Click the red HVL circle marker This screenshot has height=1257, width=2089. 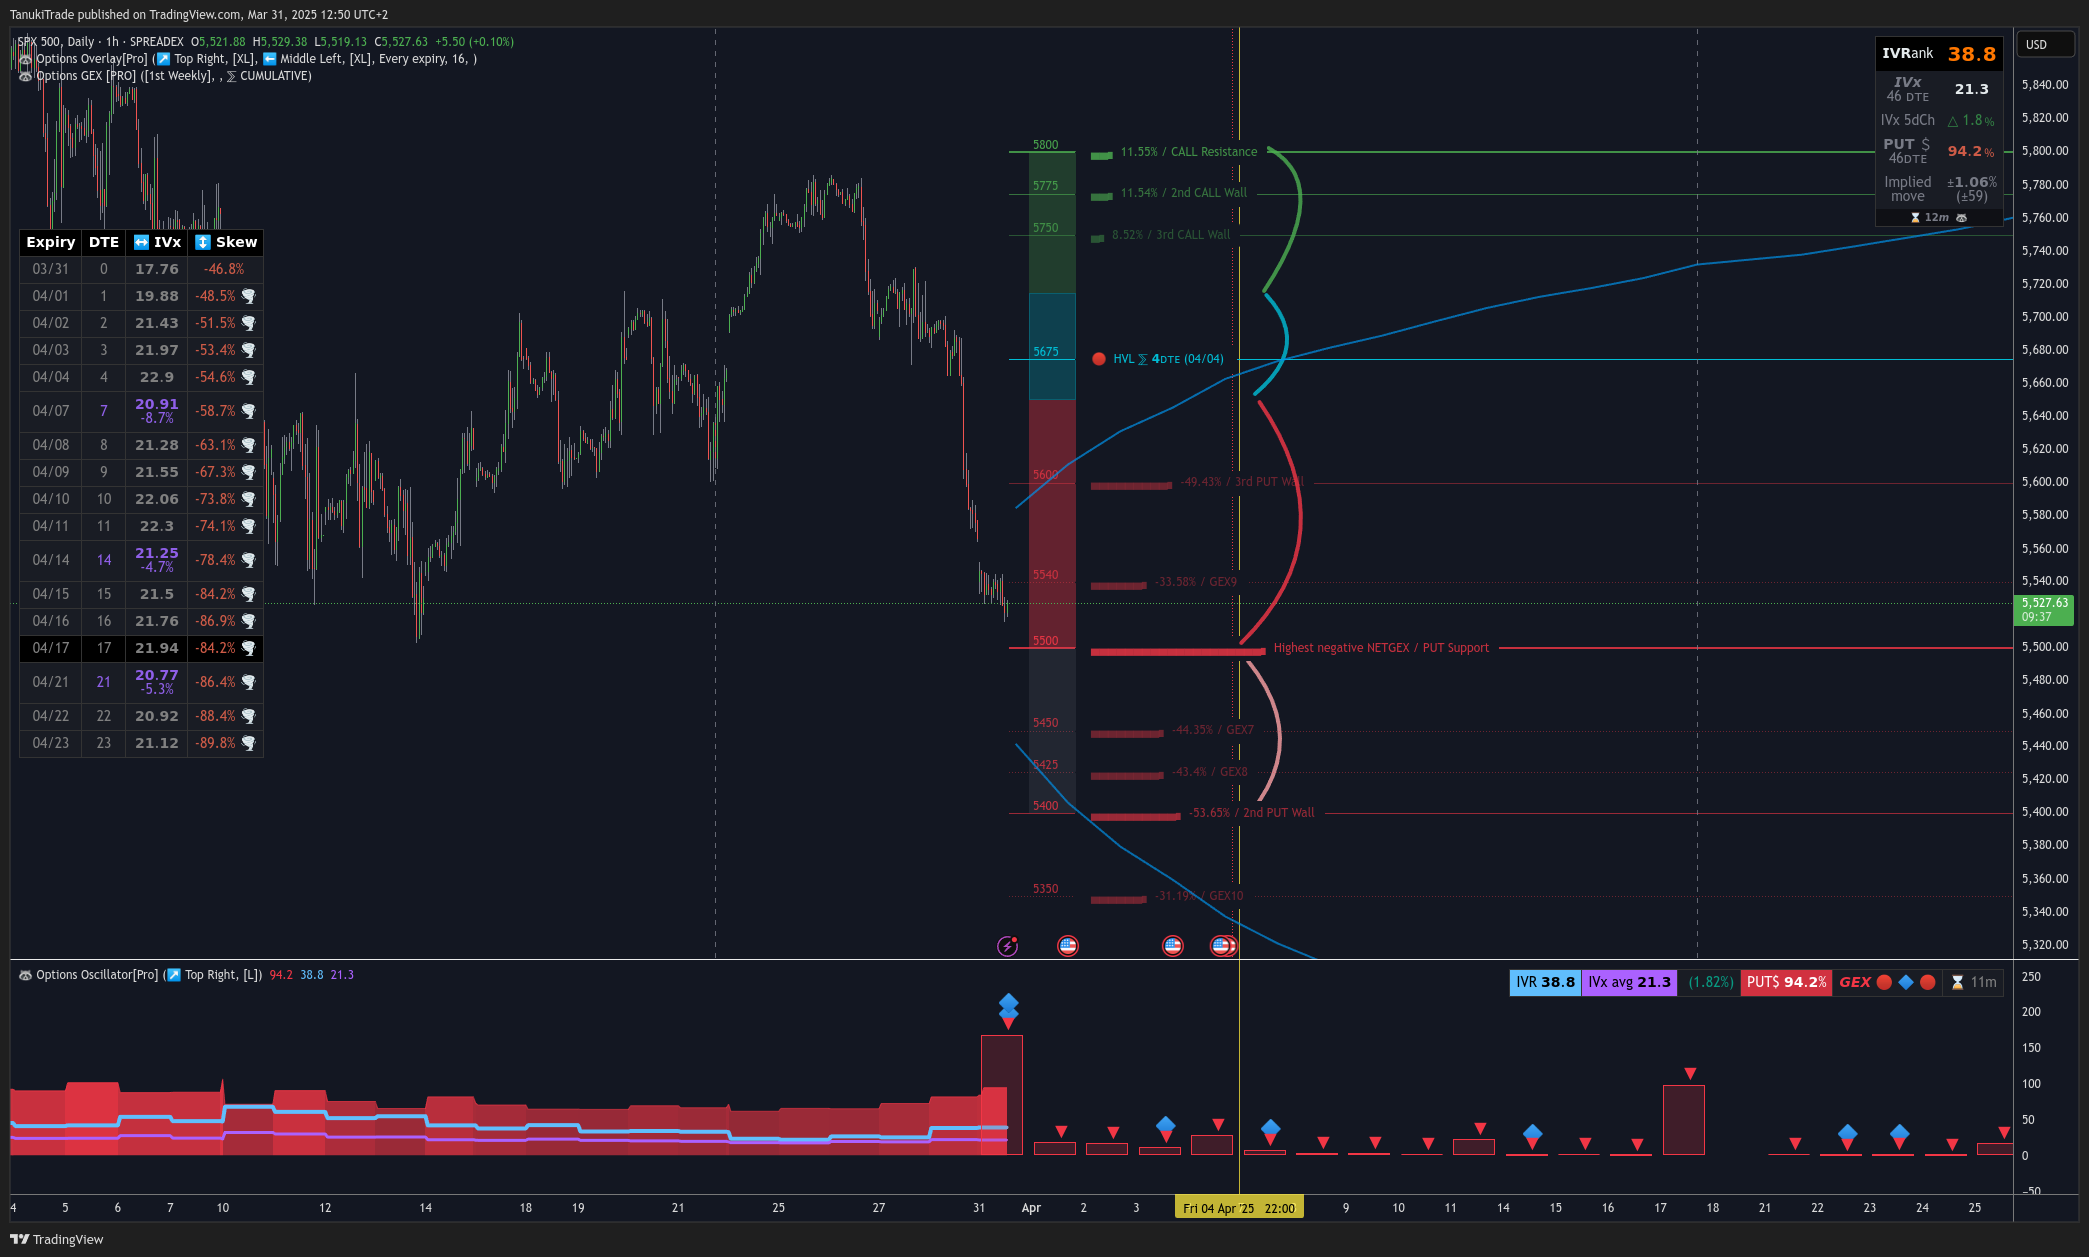[1099, 359]
